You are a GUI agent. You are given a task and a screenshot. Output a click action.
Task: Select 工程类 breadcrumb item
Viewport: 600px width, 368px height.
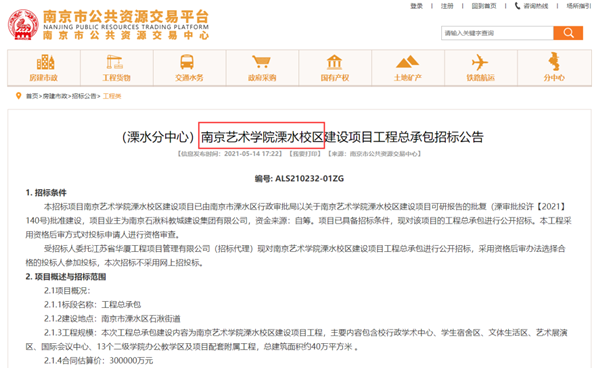pyautogui.click(x=112, y=96)
